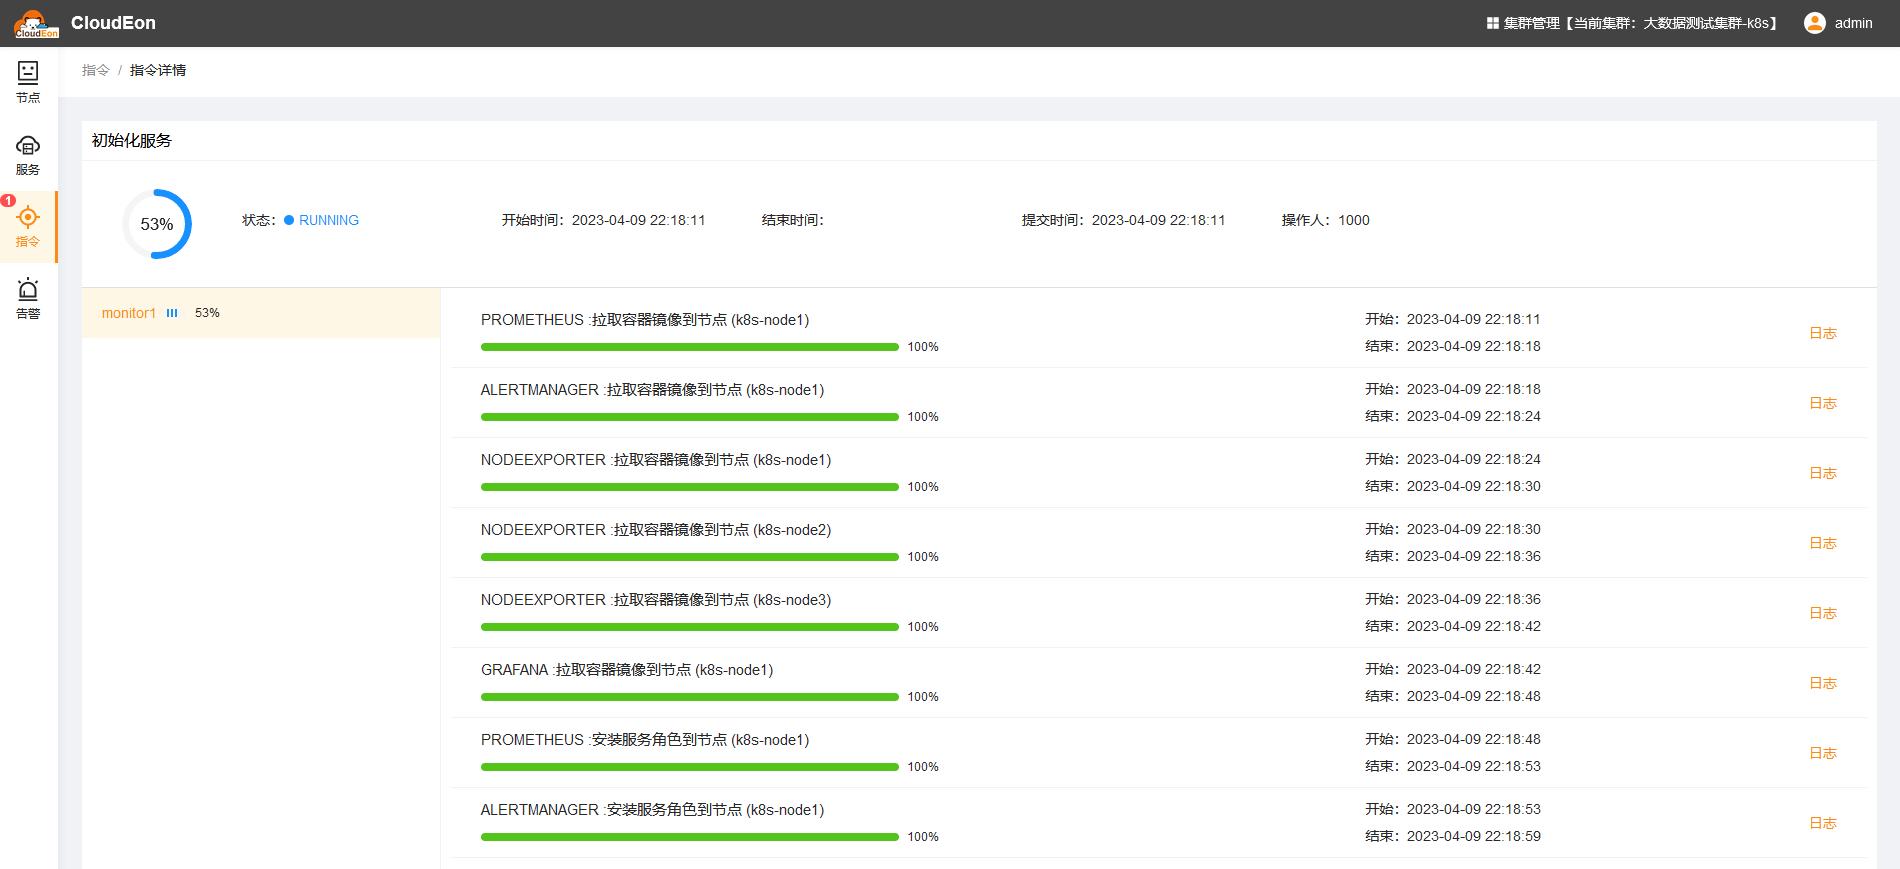Open 日志 for ALERTMANAGER image pull task
The height and width of the screenshot is (869, 1900).
[1823, 403]
